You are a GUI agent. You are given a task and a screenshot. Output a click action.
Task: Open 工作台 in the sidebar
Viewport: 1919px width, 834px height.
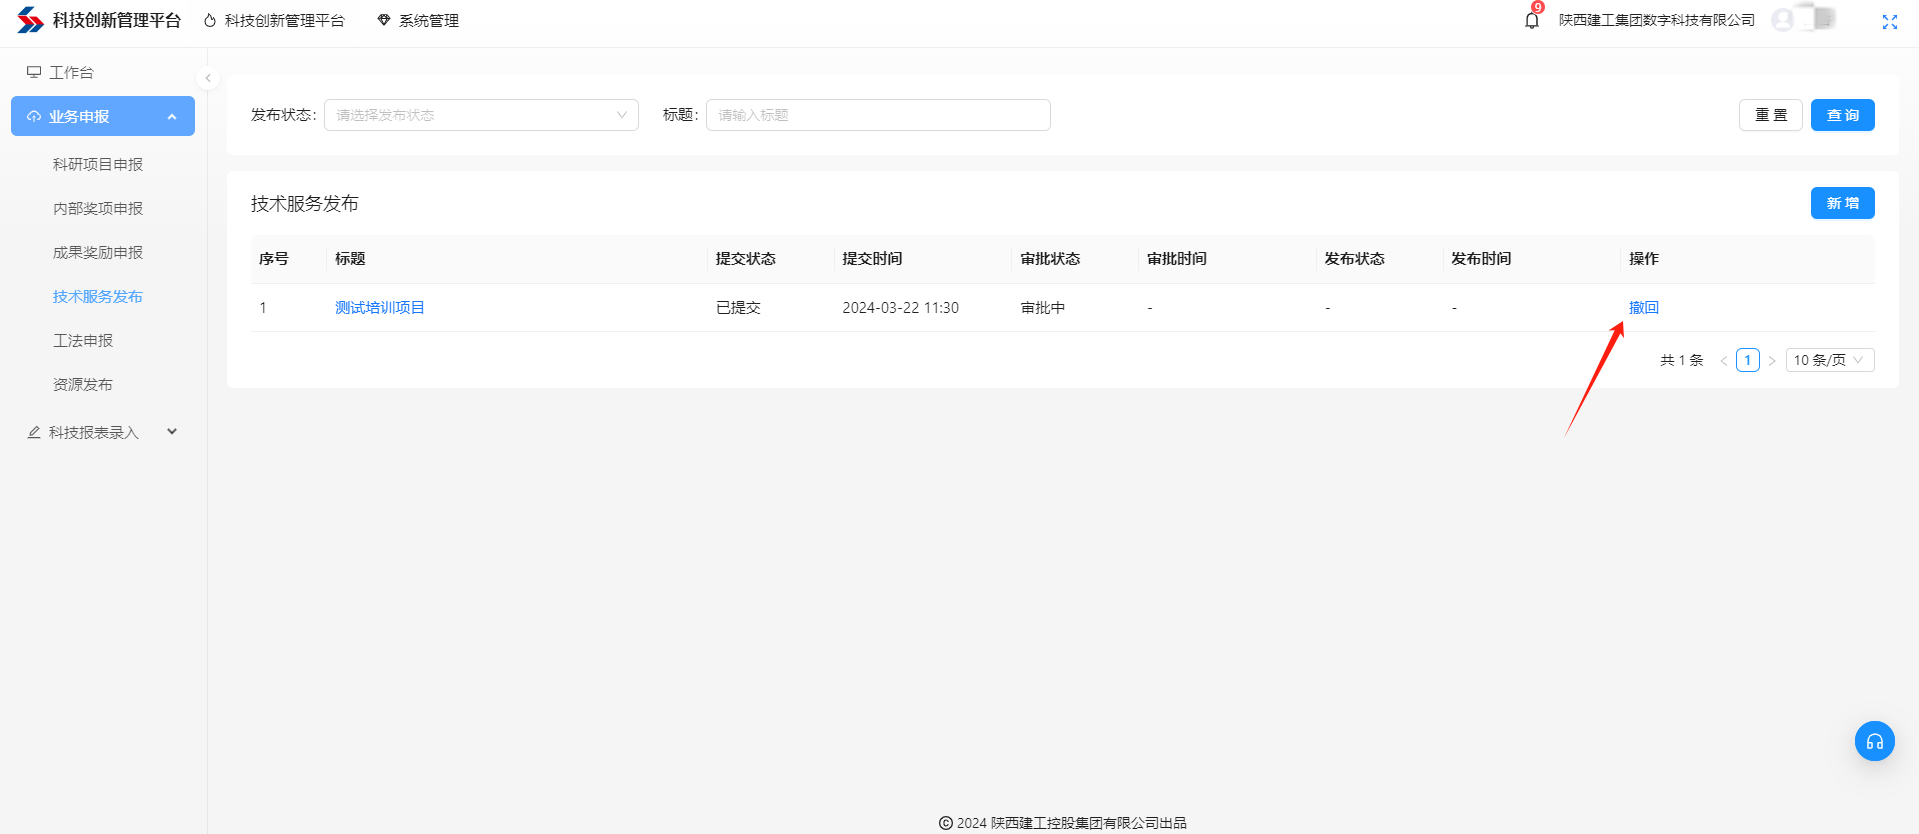[71, 72]
